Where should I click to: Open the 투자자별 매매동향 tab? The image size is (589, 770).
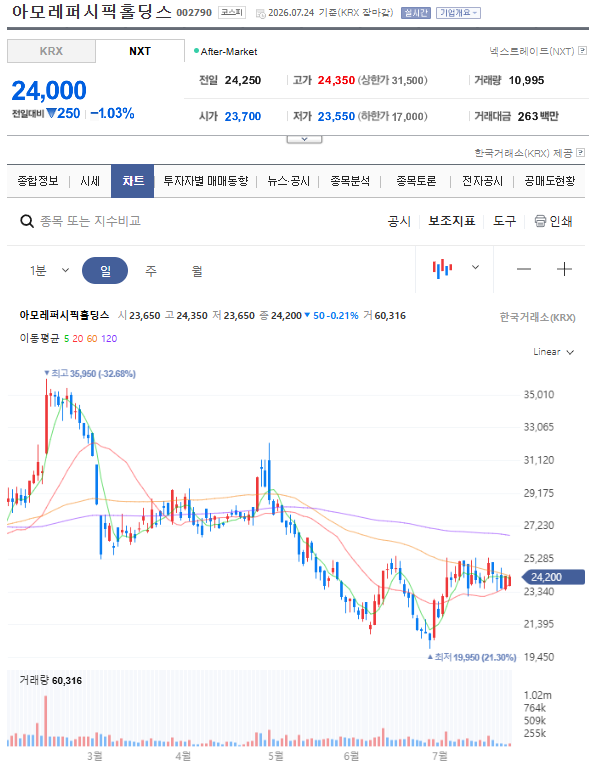tap(206, 181)
